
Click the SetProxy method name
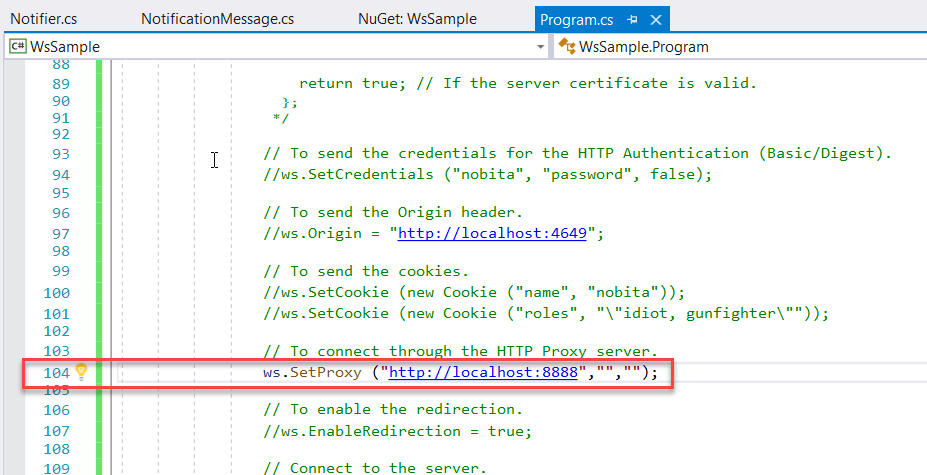click(325, 373)
